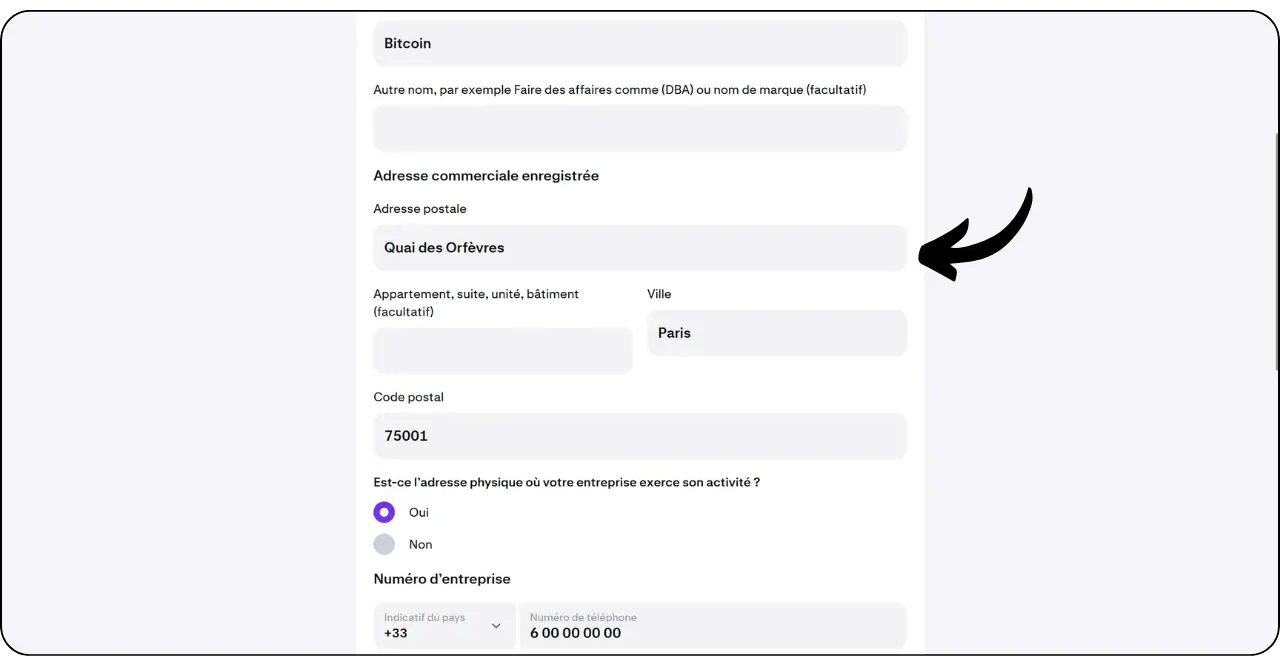Click the black curved arrow graphic

pyautogui.click(x=976, y=236)
